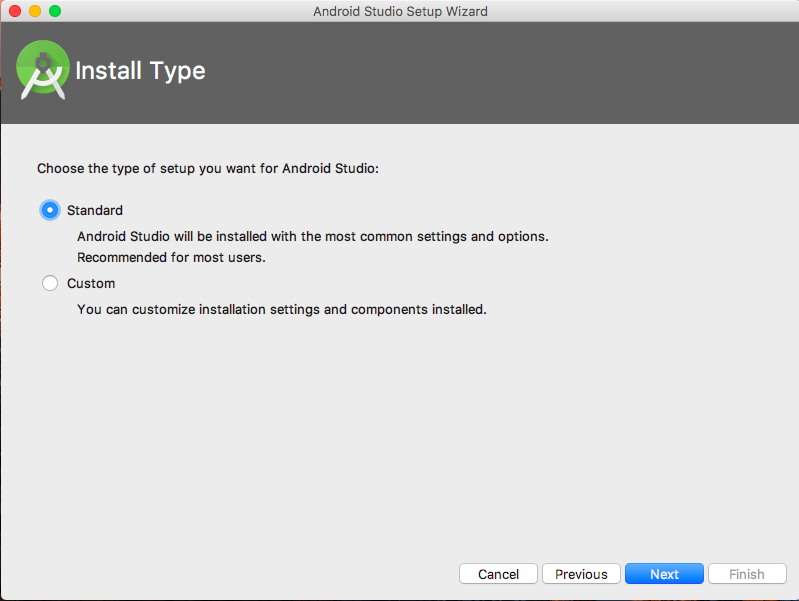Click "Android Studio will be installed" description line
This screenshot has height=601, width=799.
[313, 237]
